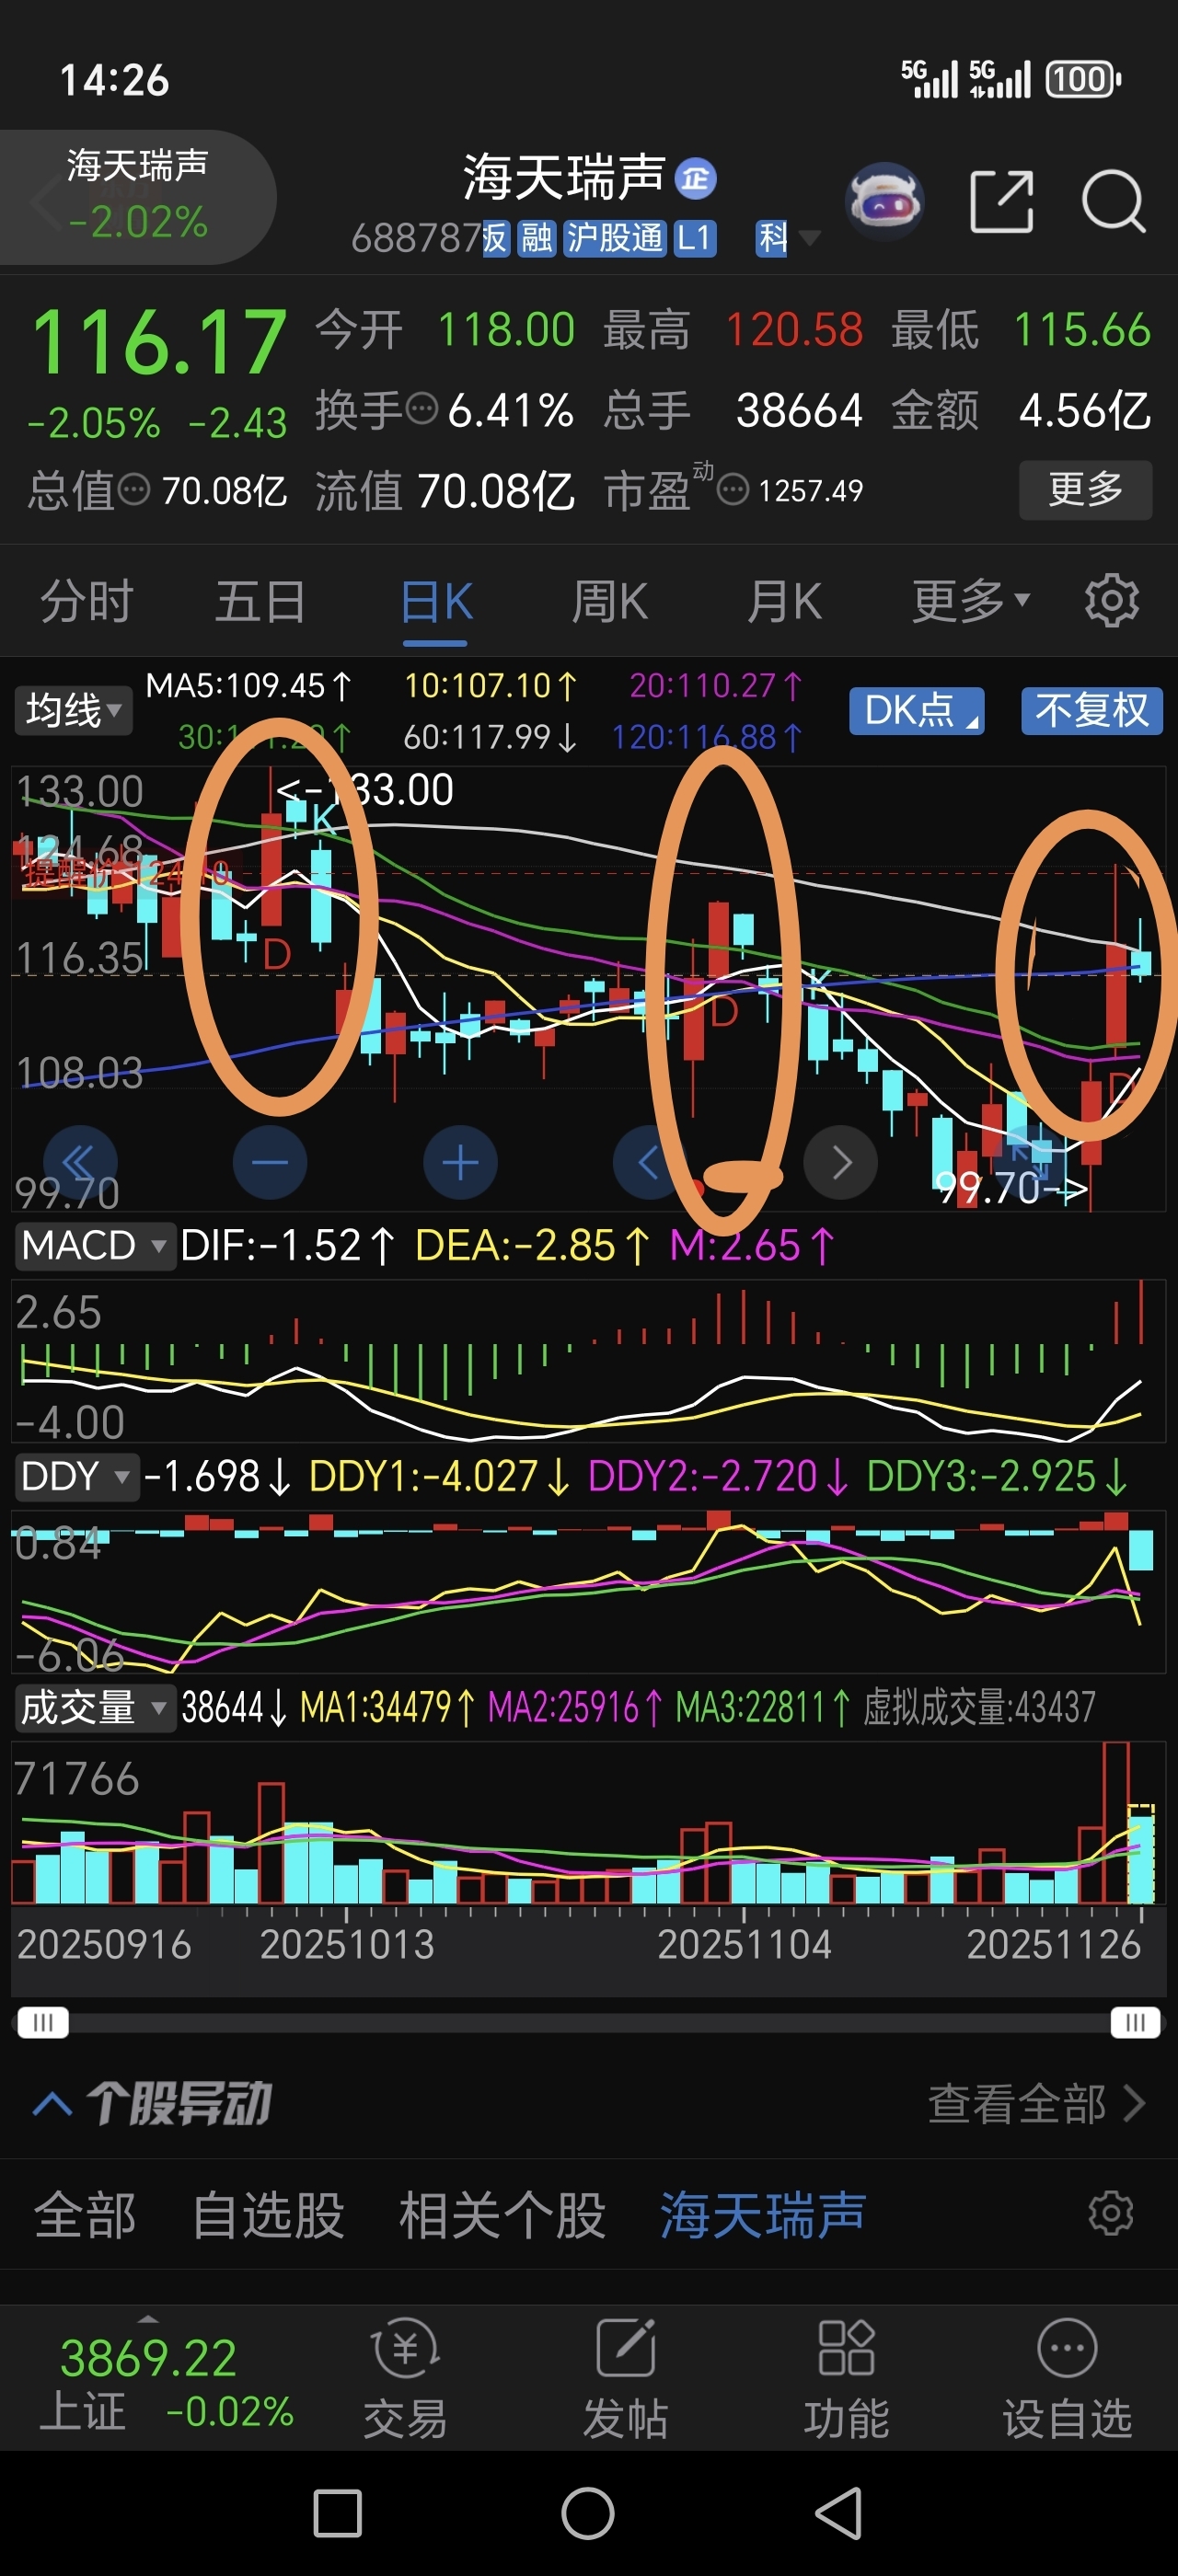Open the 成交量 indicator dropdown
This screenshot has height=2576, width=1178.
pos(94,1707)
